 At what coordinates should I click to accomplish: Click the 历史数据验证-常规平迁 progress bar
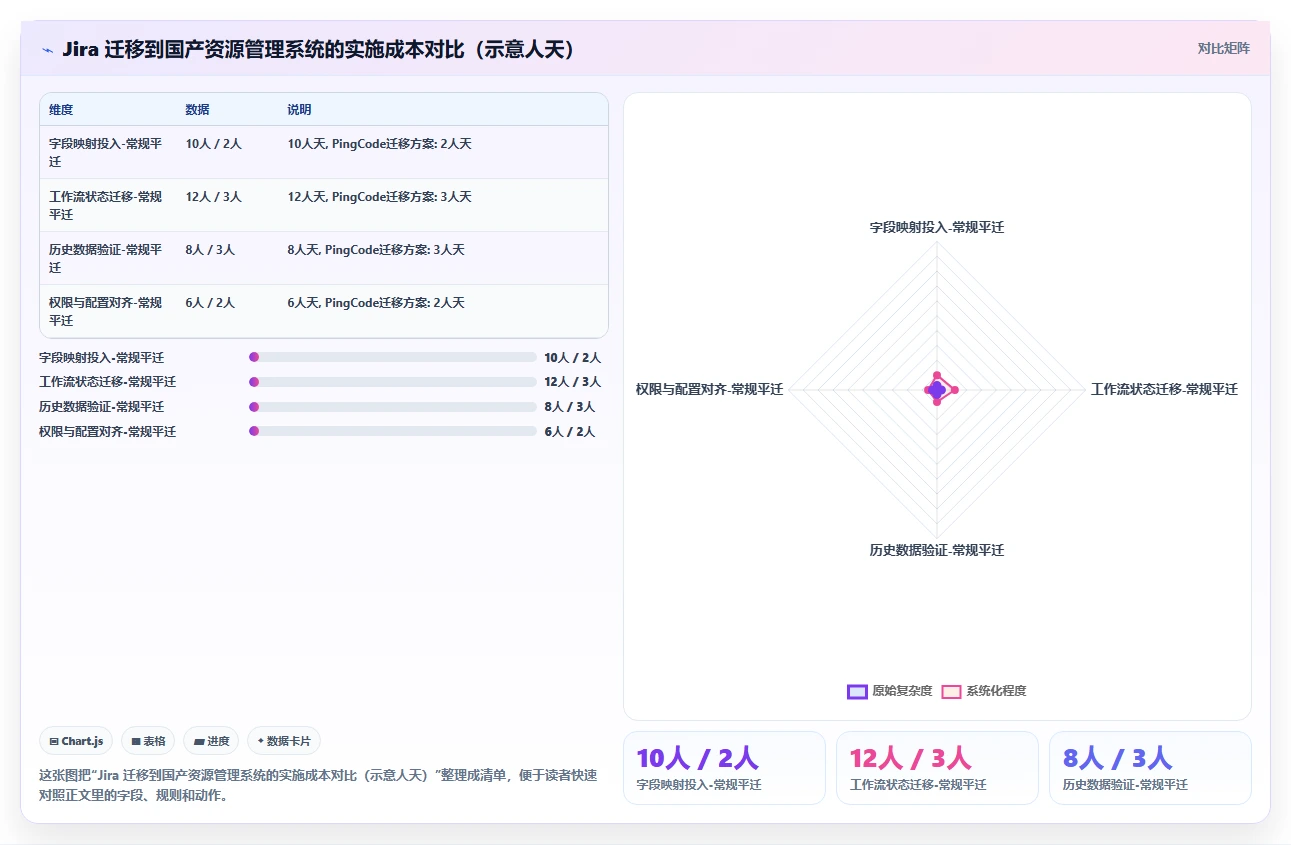[x=393, y=407]
